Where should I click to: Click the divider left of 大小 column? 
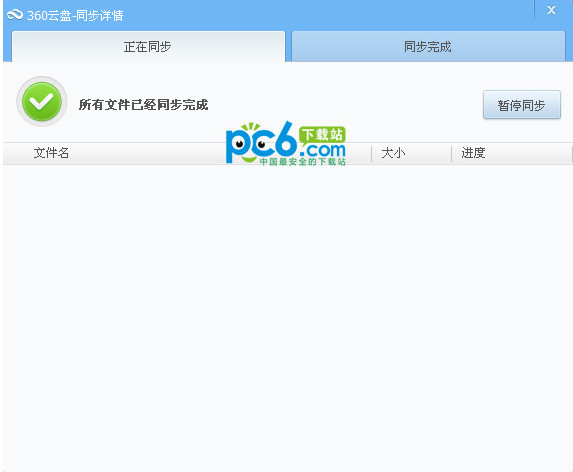(371, 153)
